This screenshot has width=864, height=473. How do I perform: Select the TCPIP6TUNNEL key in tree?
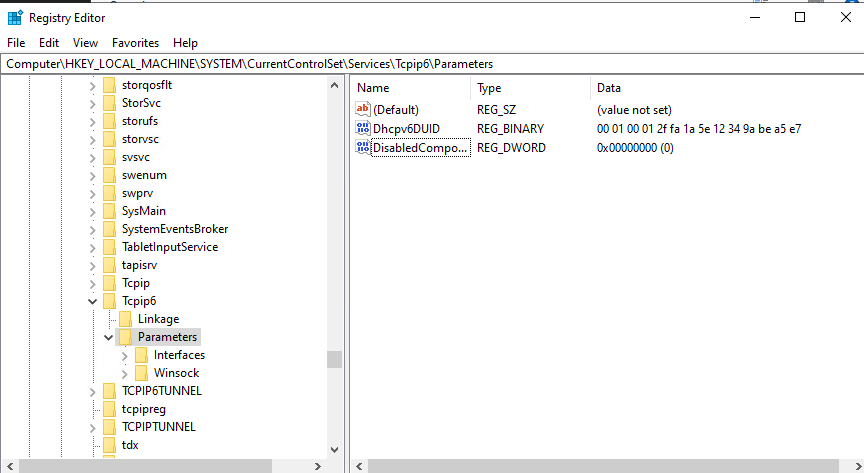tap(161, 391)
